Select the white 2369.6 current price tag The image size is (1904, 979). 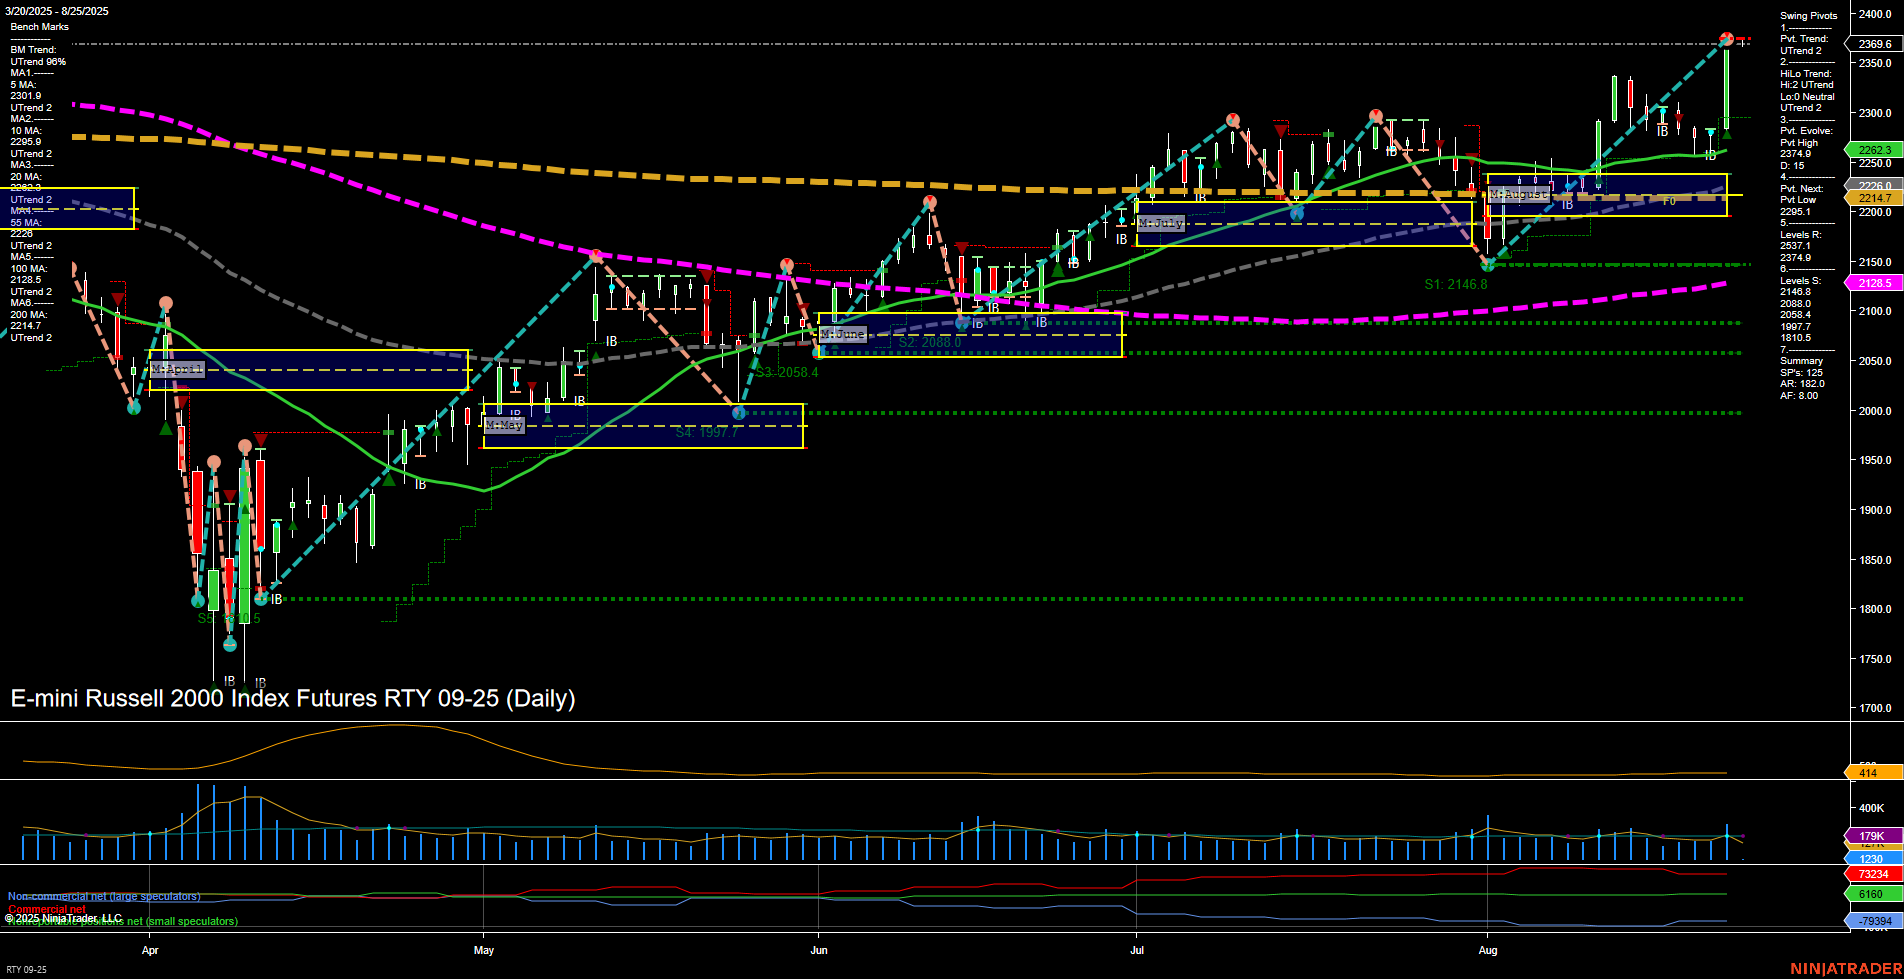[x=1876, y=44]
